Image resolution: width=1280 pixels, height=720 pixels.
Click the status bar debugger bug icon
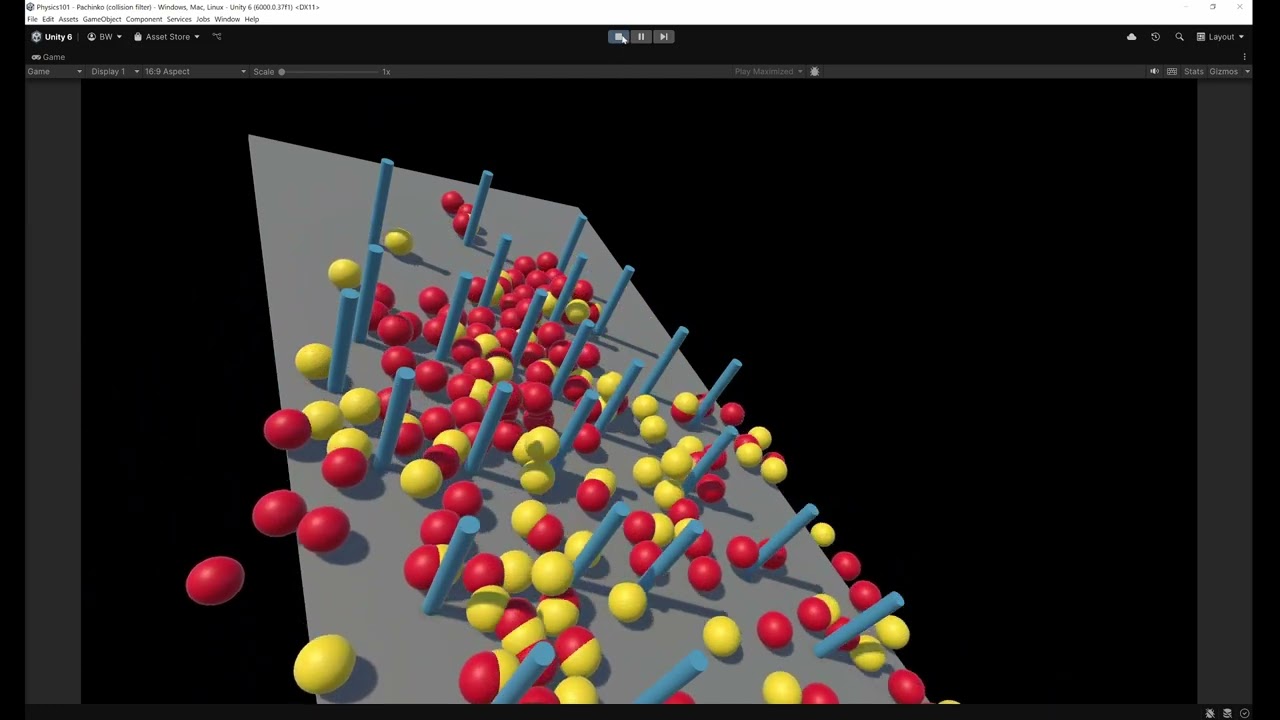pos(1210,713)
